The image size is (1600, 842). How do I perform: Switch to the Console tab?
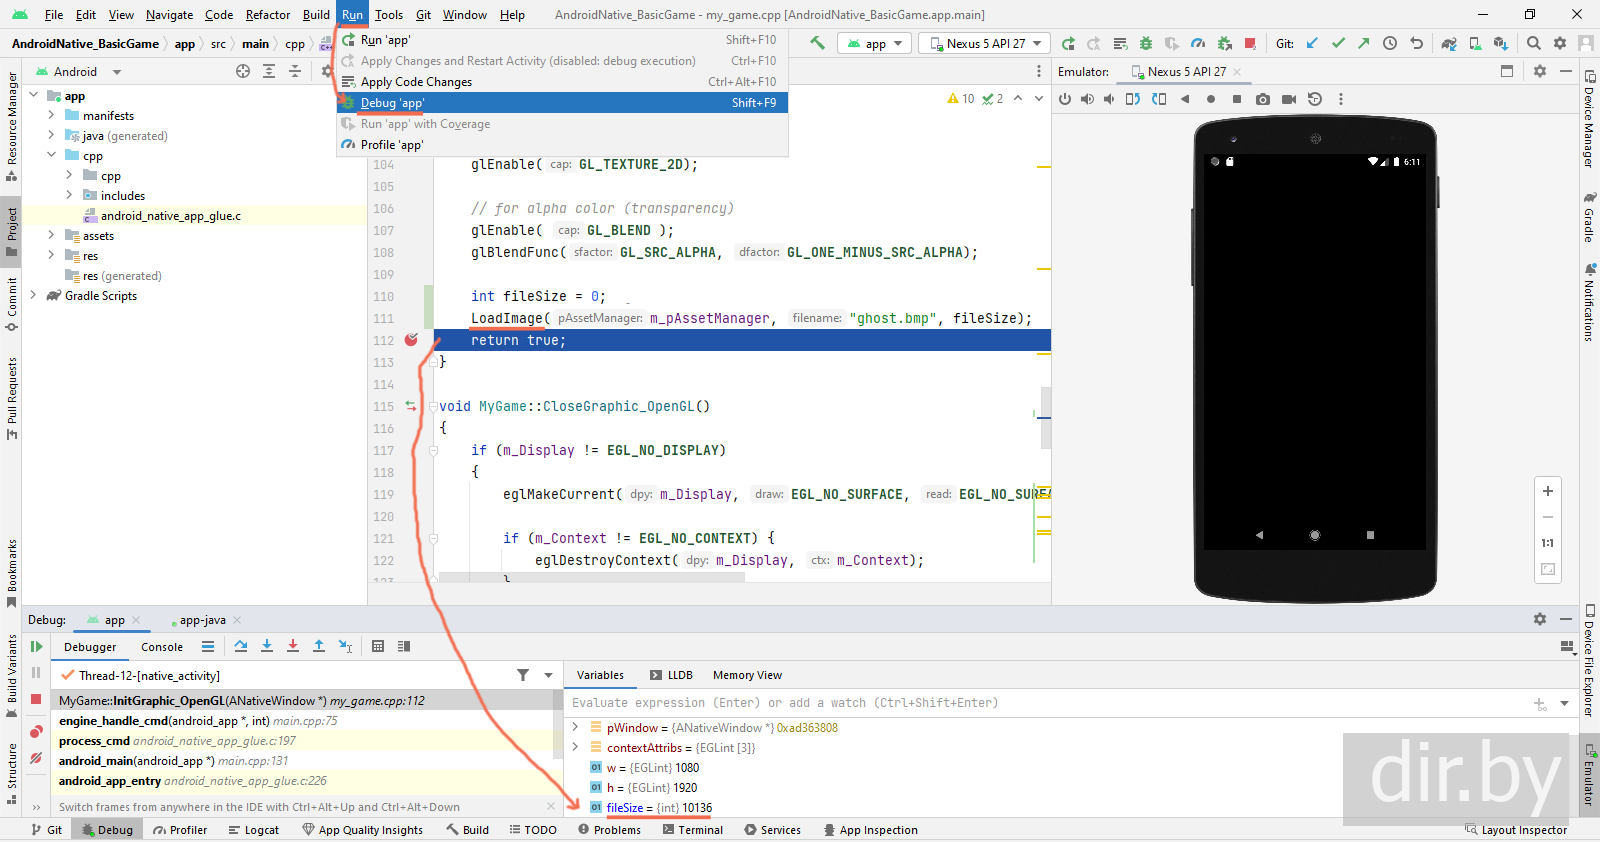(162, 647)
